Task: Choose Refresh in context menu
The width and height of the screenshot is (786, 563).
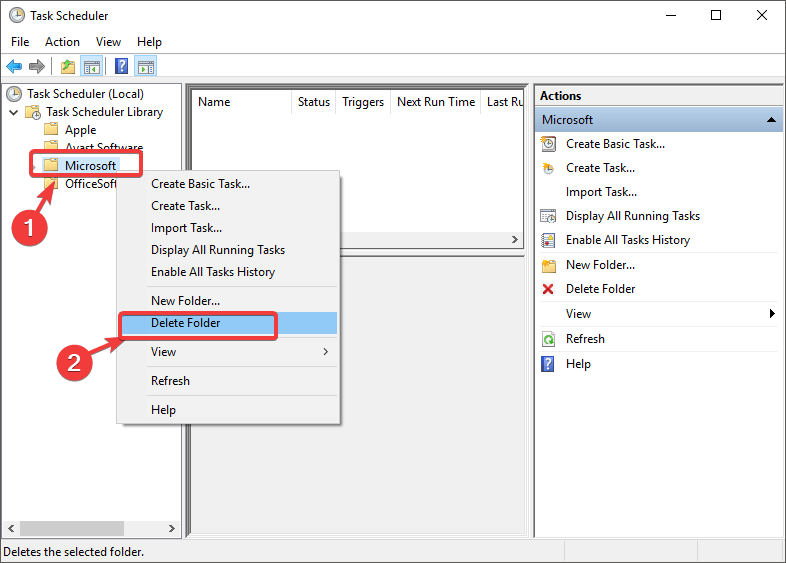Action: click(x=229, y=381)
